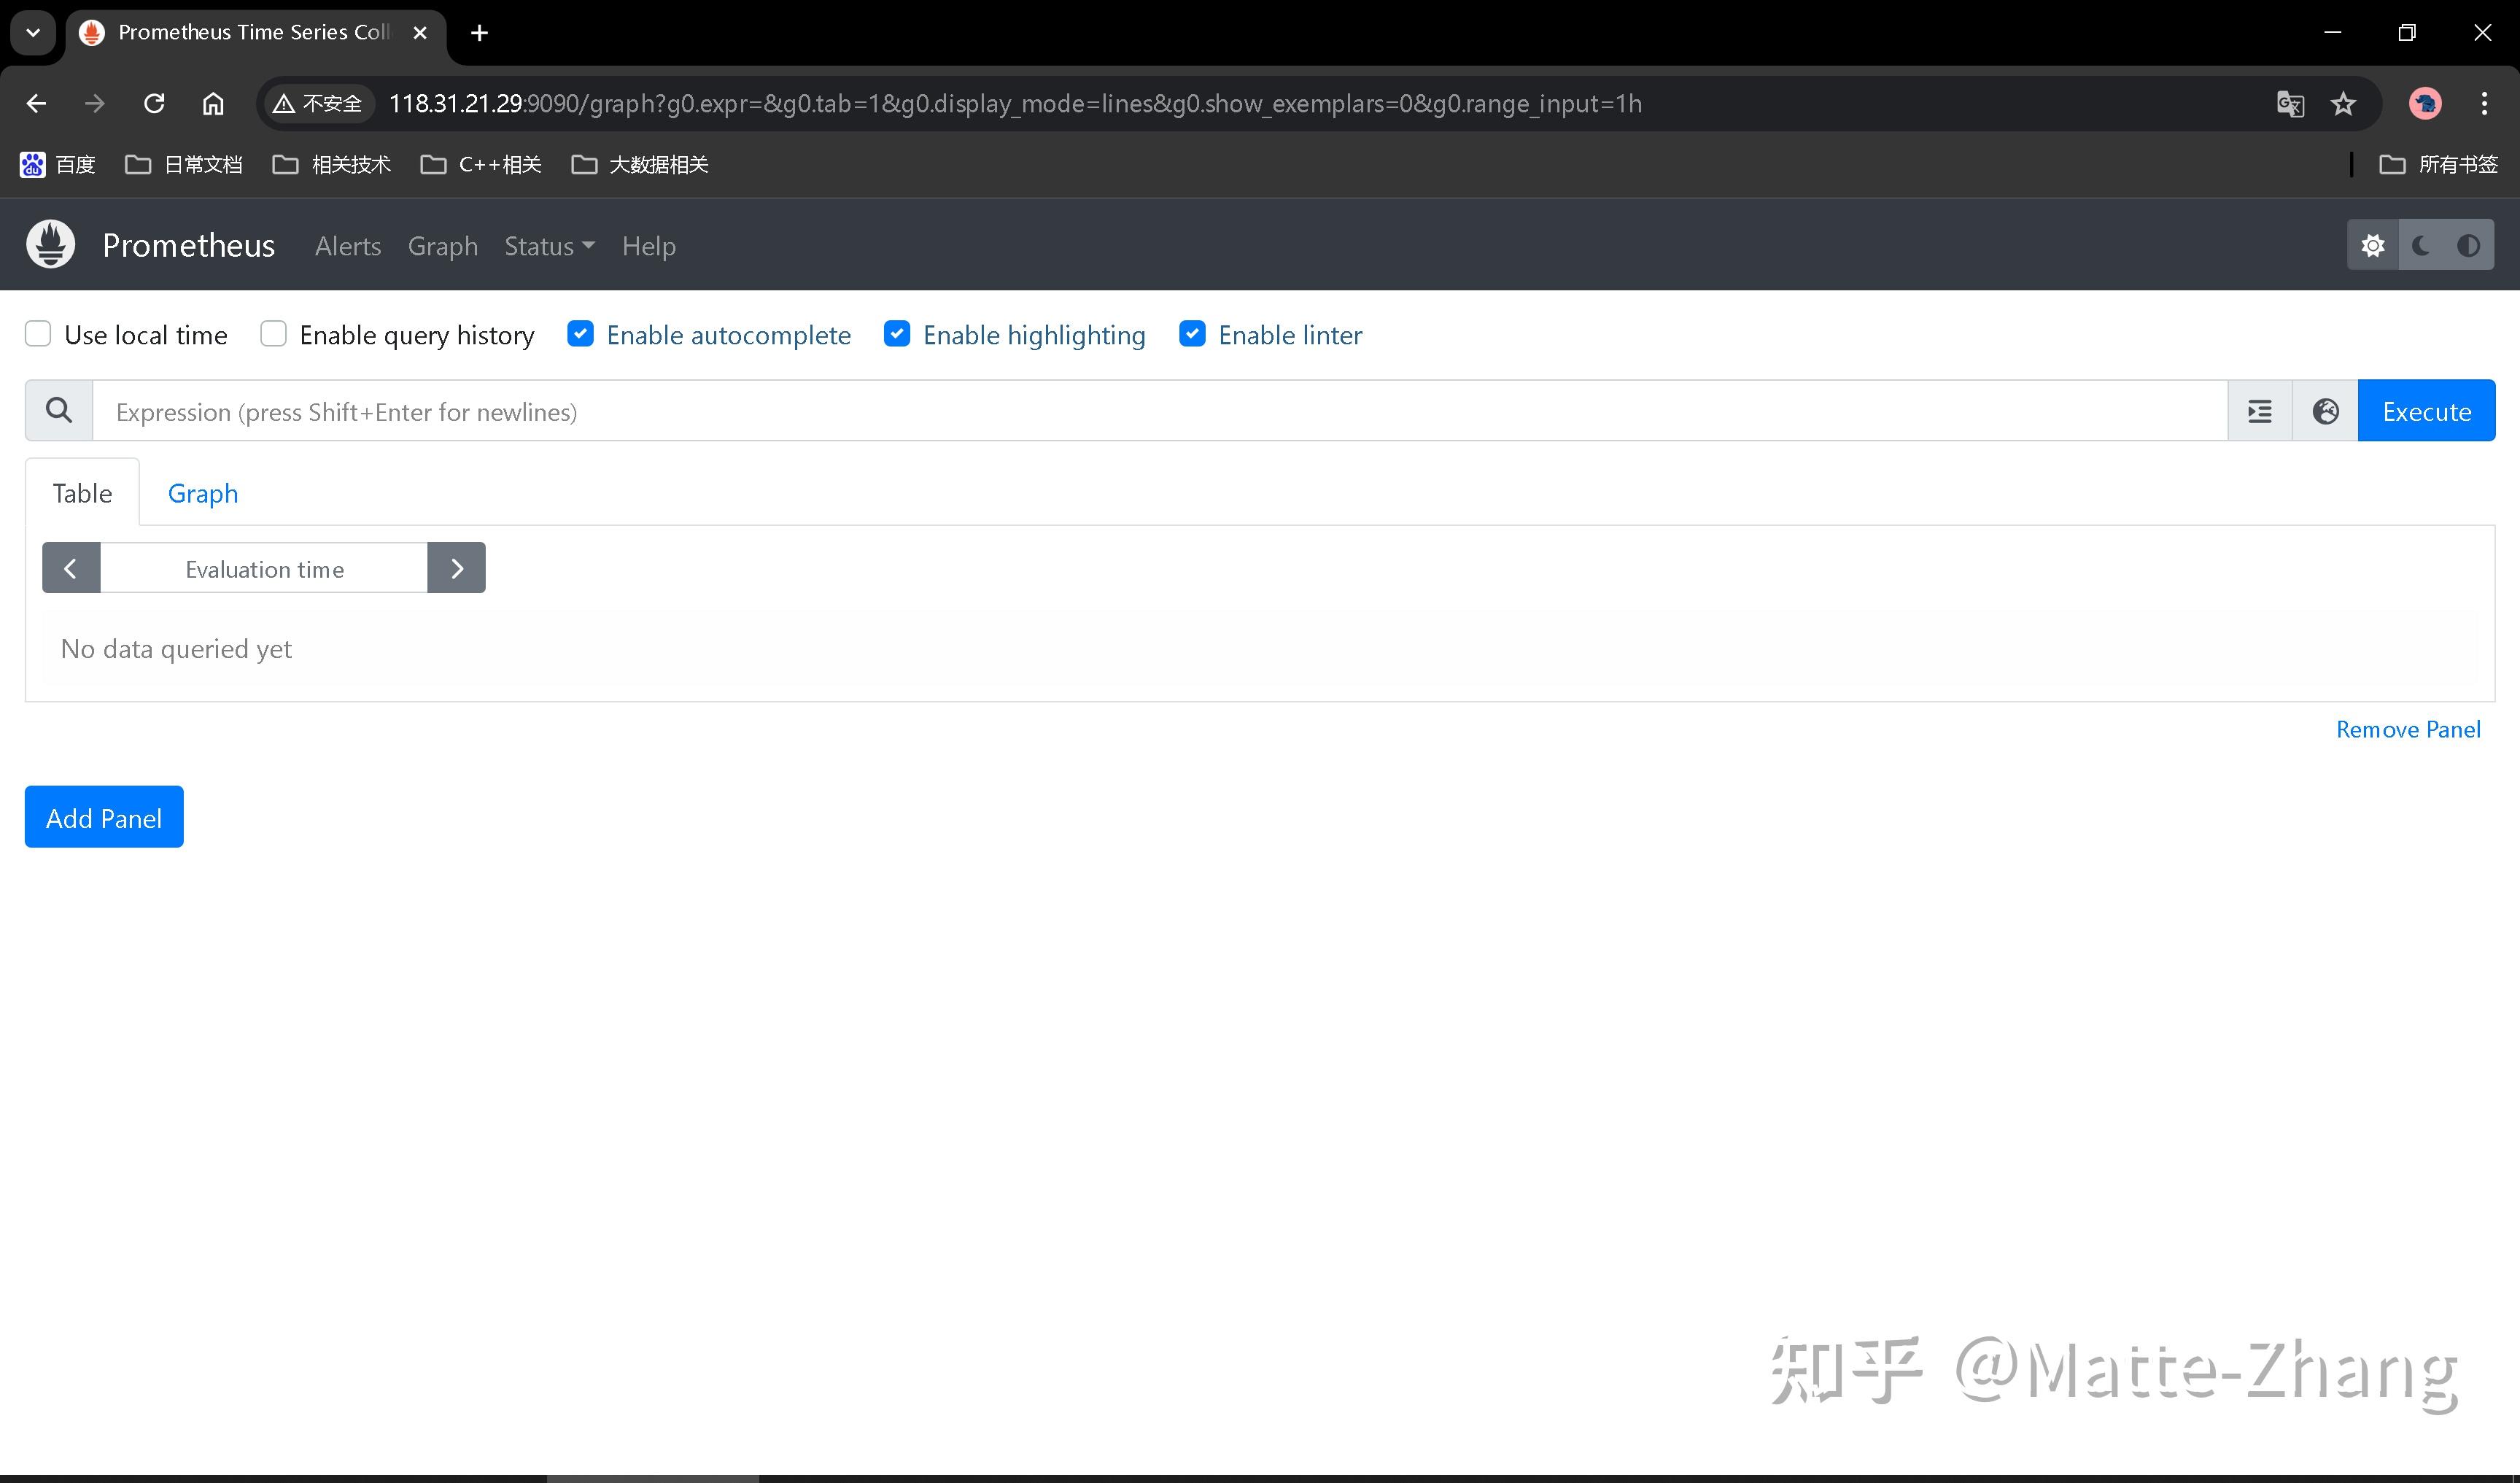Click the Prometheus flame logo
Image resolution: width=2520 pixels, height=1483 pixels.
pos(49,244)
